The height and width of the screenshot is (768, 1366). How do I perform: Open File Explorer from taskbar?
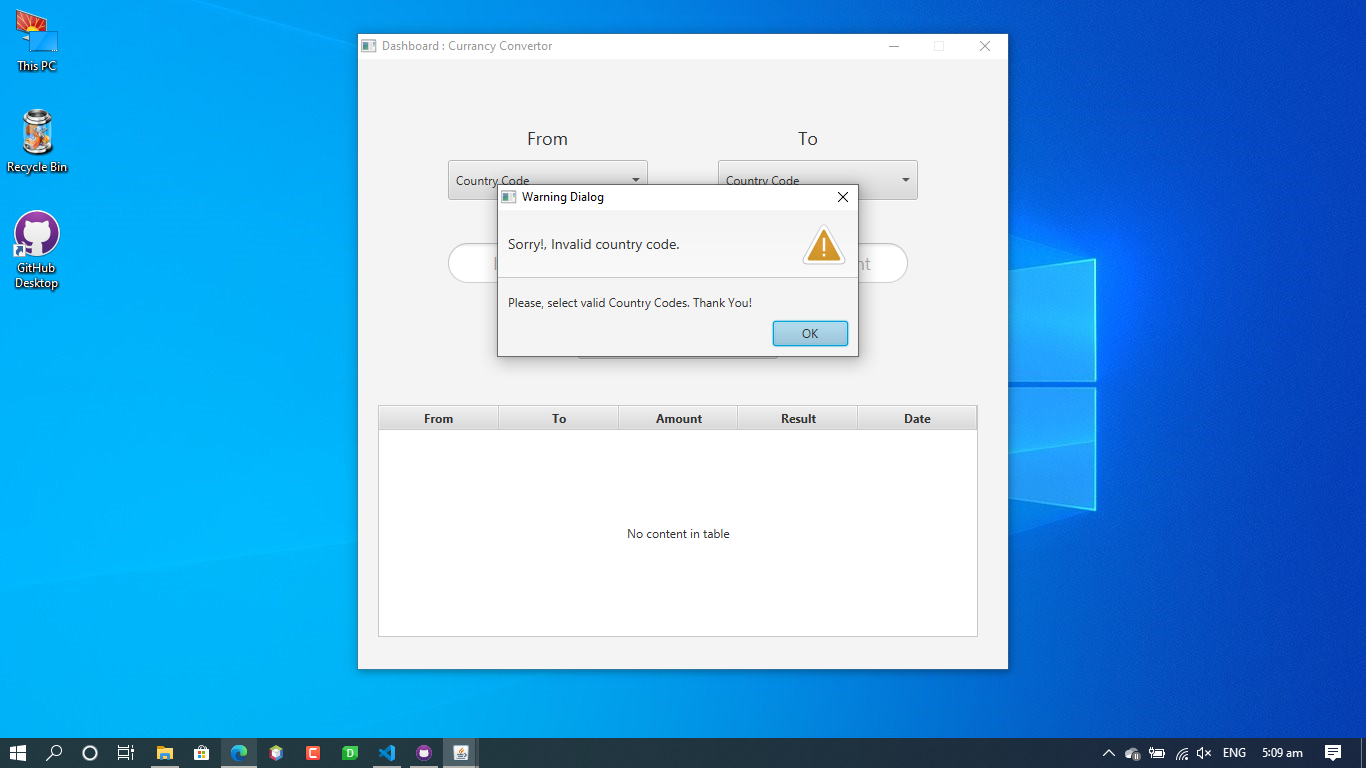[165, 753]
